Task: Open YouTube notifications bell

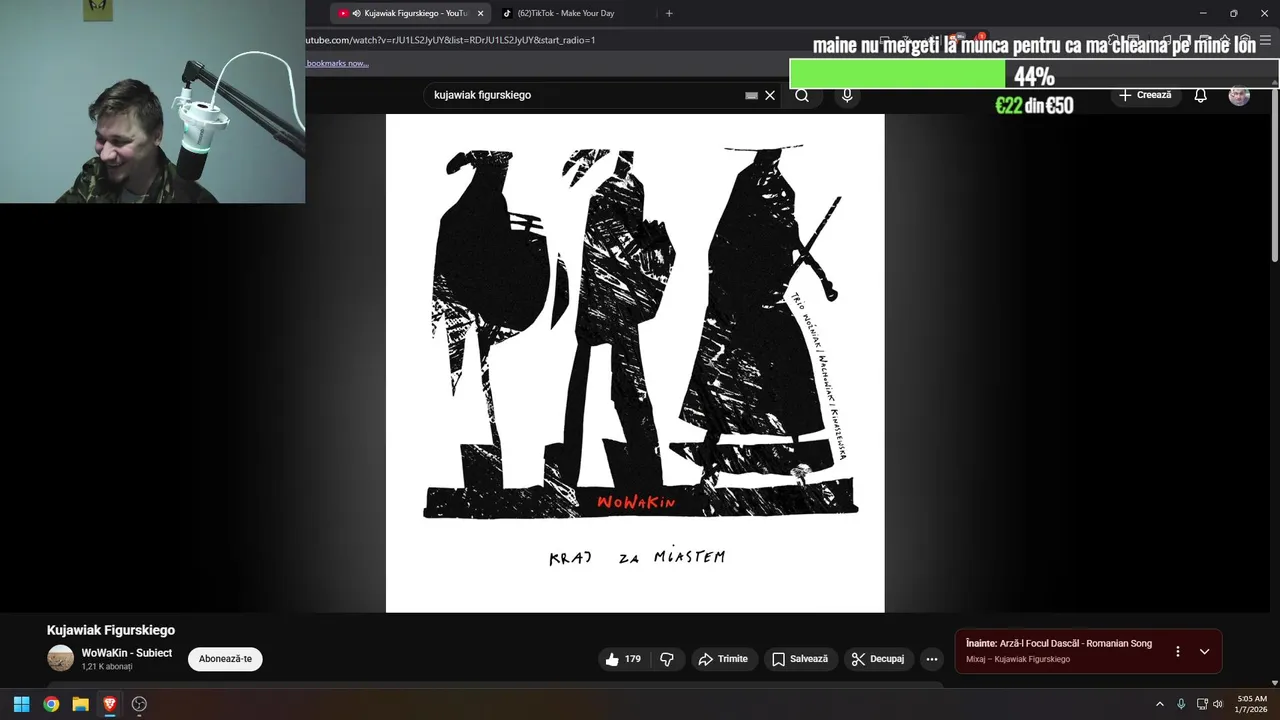Action: click(x=1200, y=95)
